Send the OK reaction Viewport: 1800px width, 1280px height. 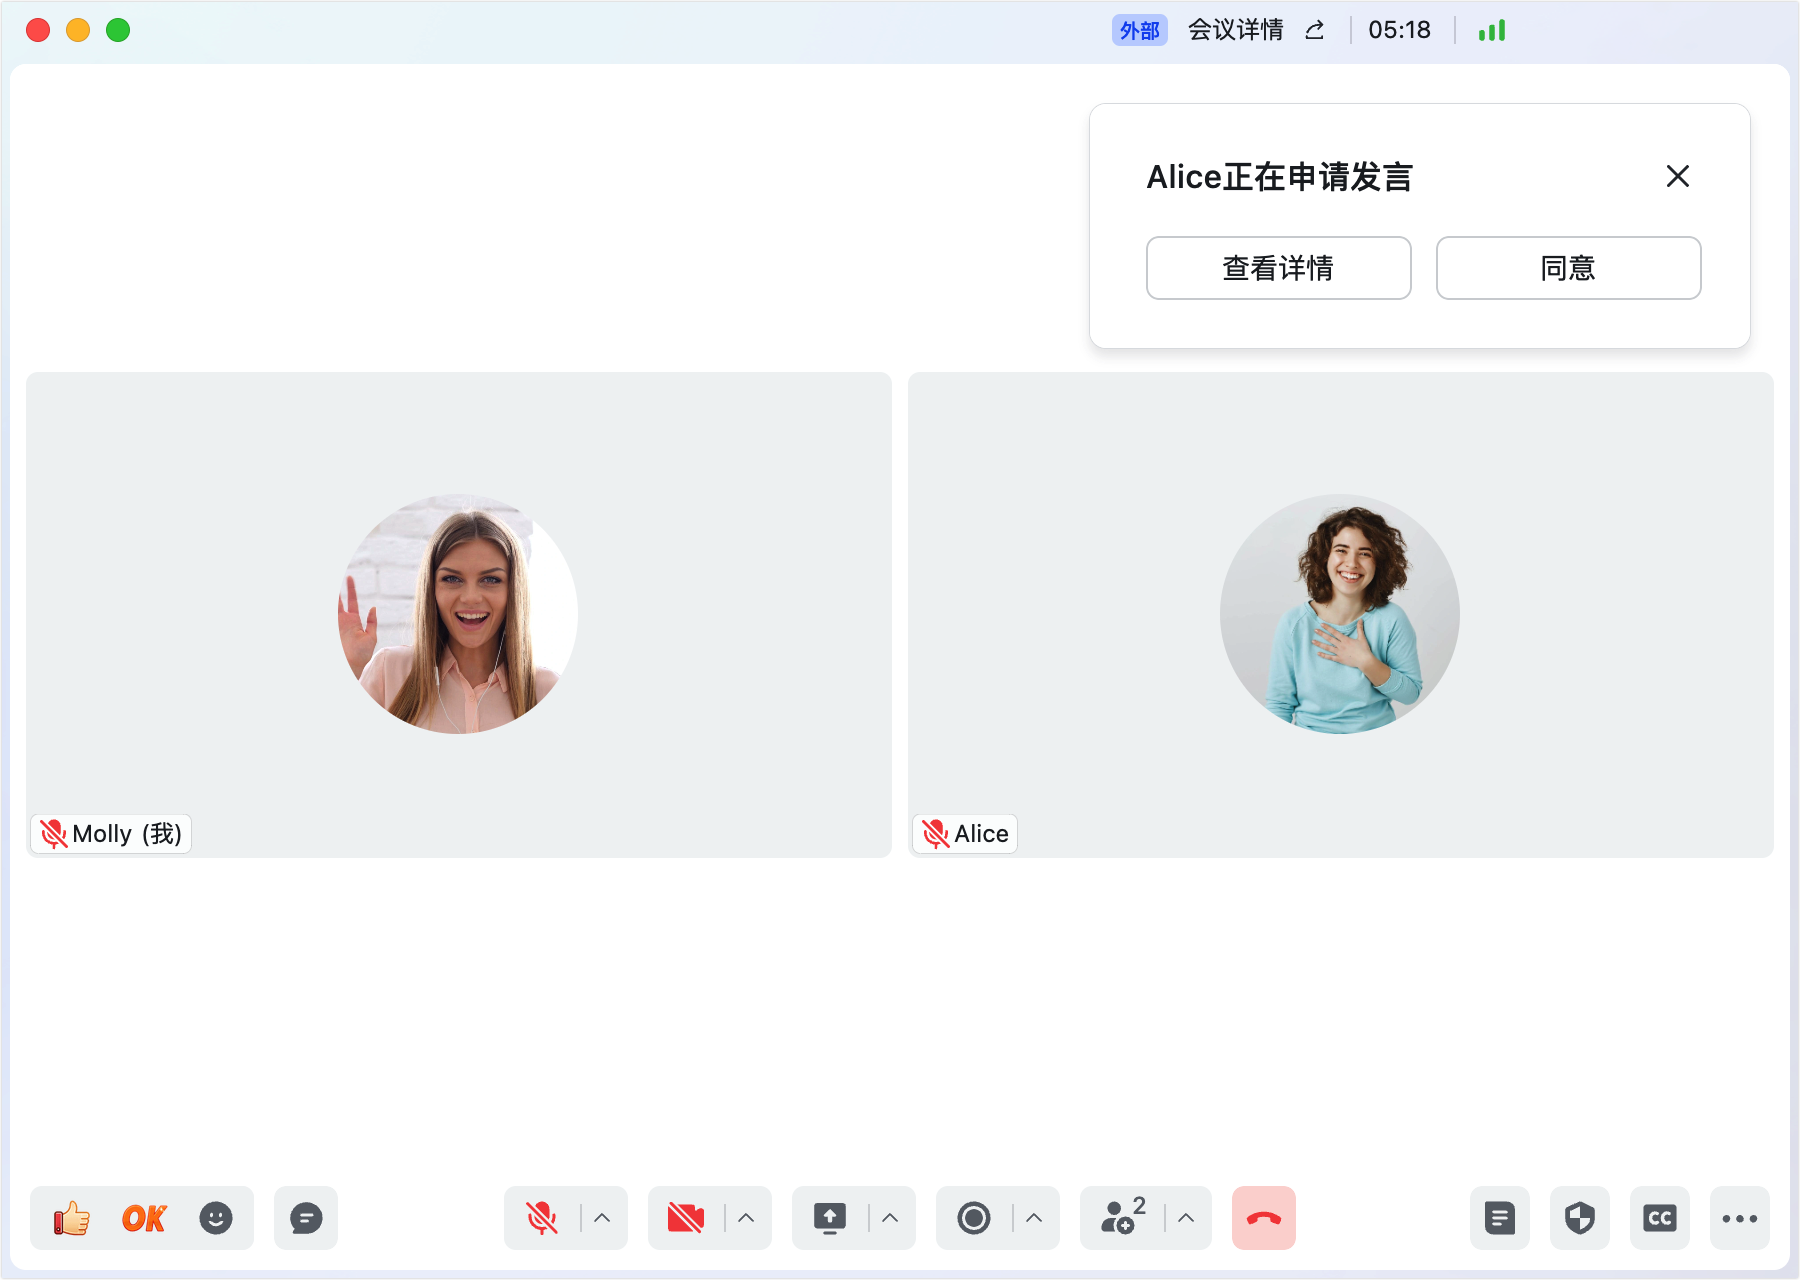coord(144,1218)
